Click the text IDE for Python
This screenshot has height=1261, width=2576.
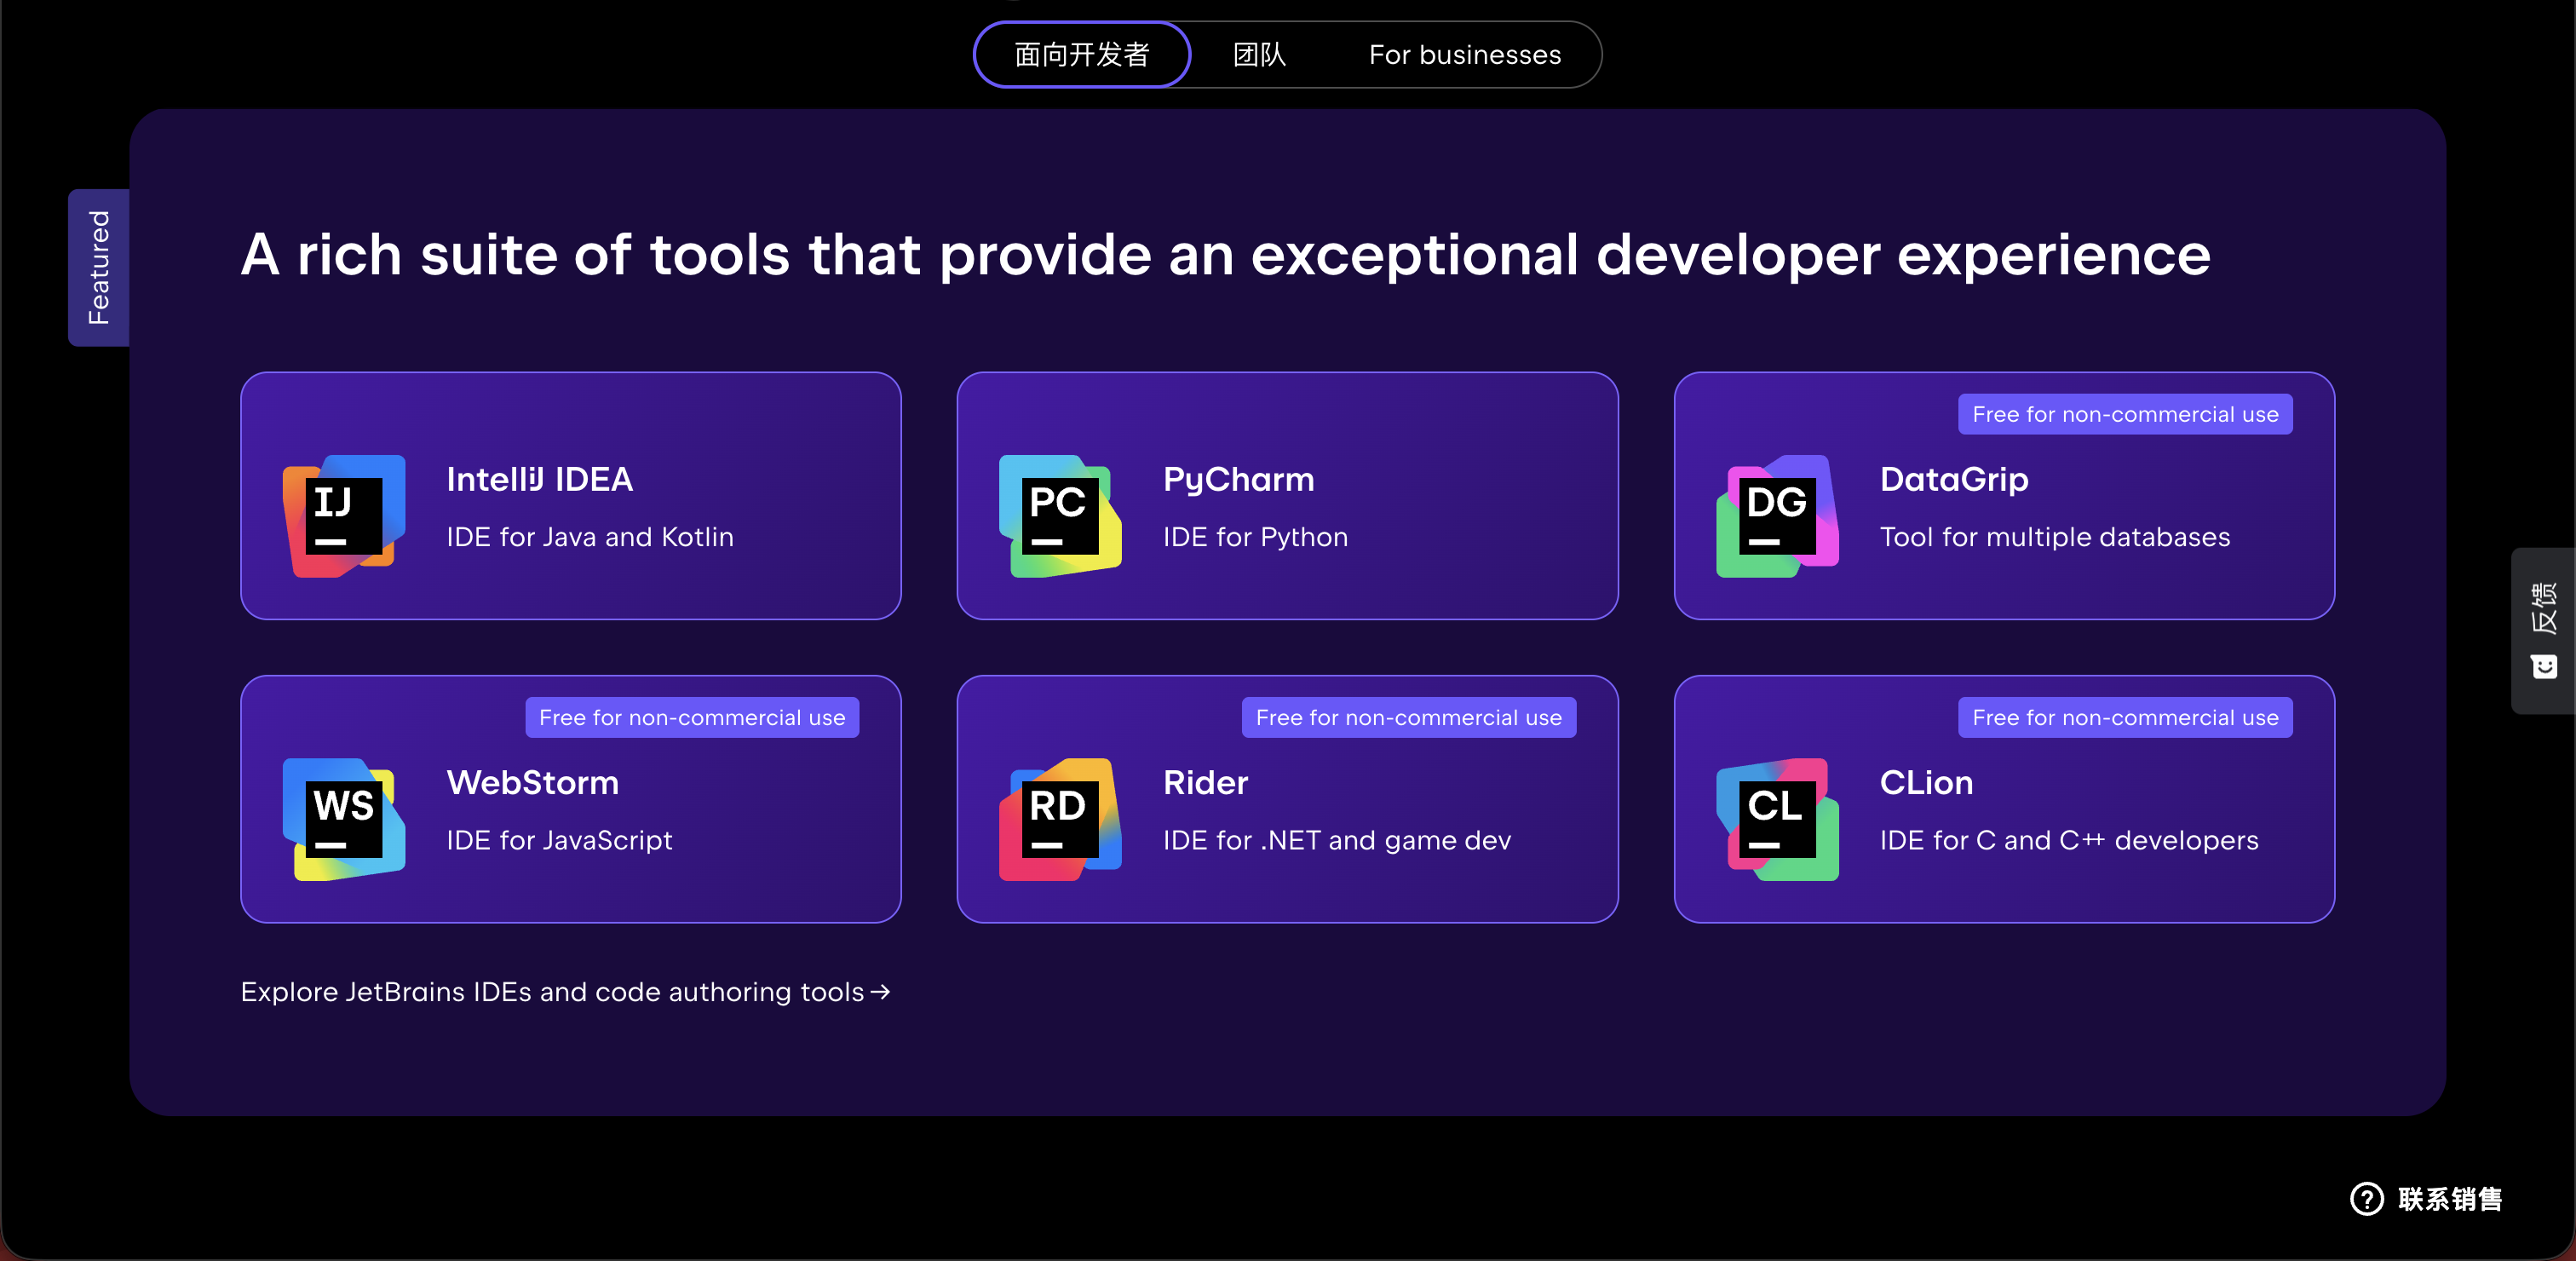pos(1255,537)
